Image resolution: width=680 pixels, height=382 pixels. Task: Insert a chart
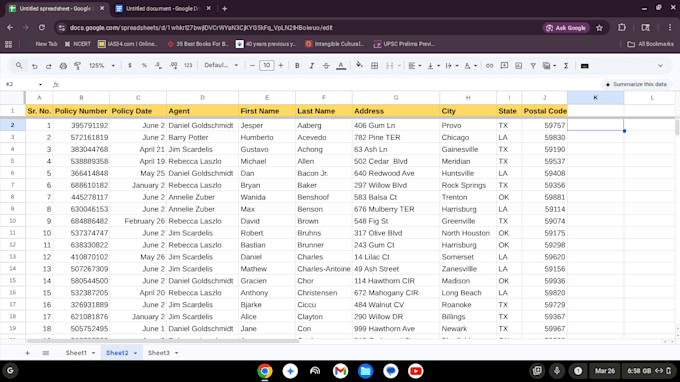pos(518,66)
